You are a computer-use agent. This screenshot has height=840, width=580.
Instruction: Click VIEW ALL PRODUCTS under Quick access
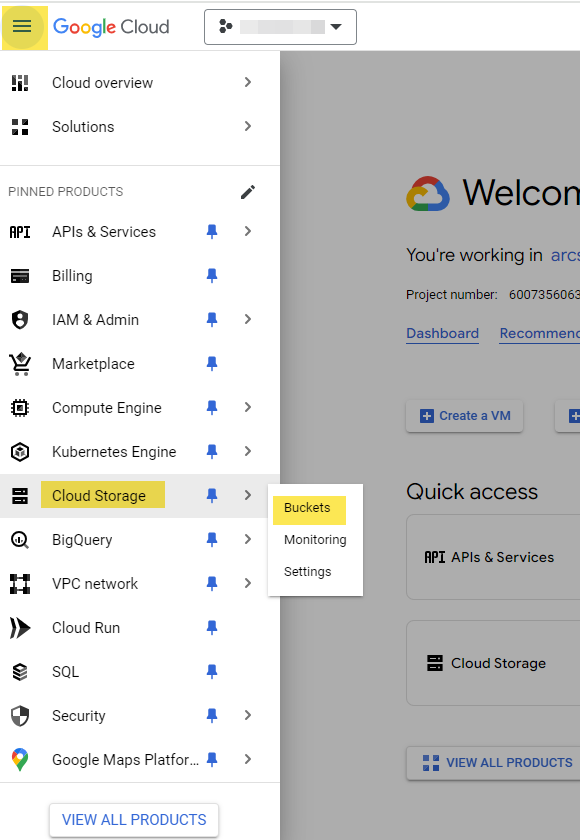click(x=493, y=762)
